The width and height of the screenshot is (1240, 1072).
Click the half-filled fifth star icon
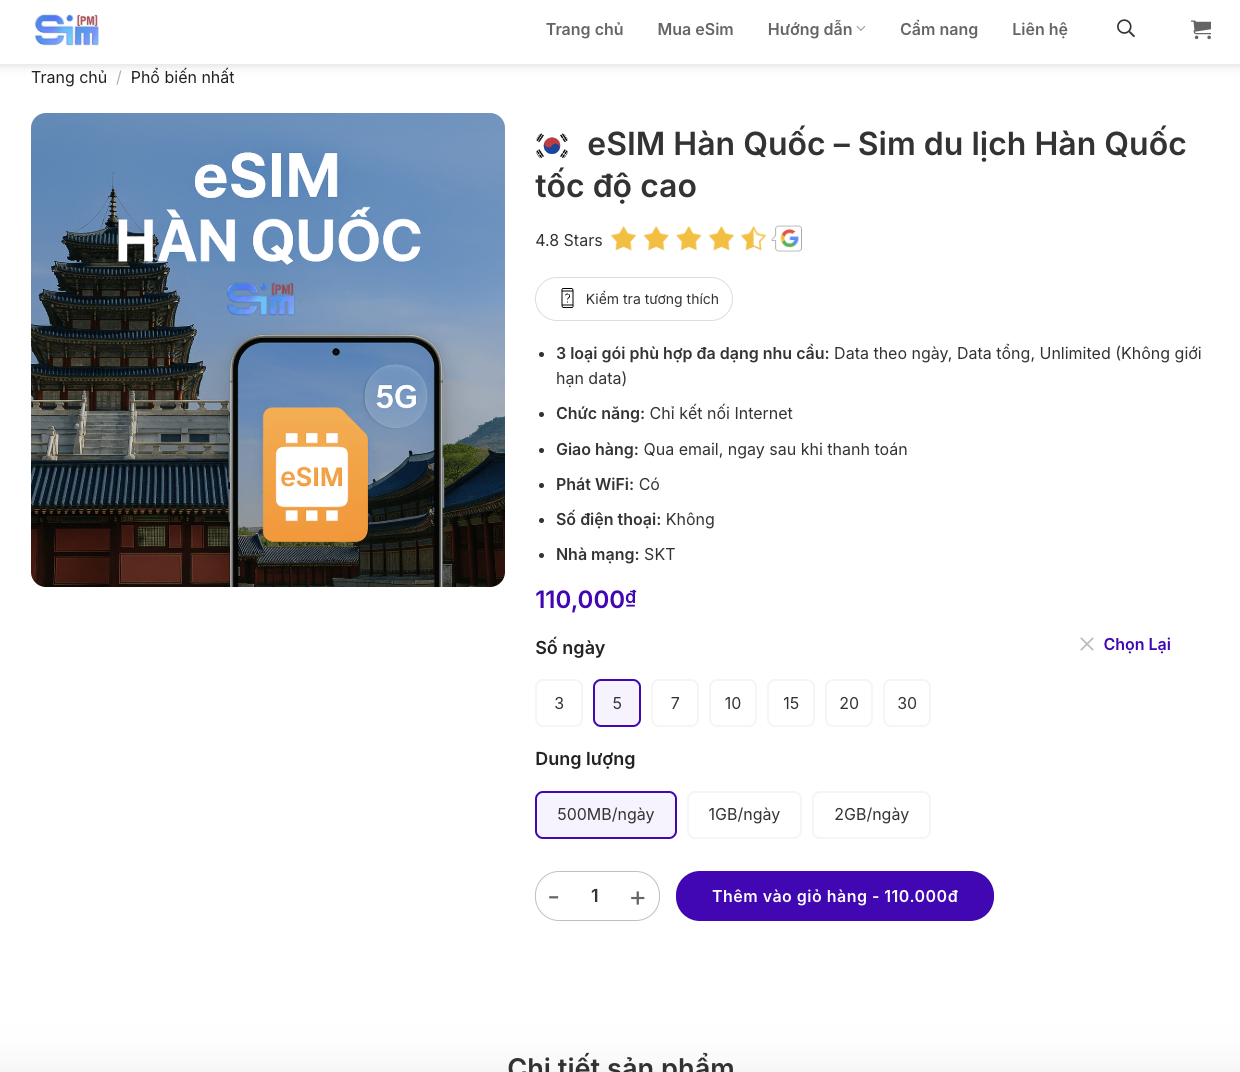coord(752,238)
